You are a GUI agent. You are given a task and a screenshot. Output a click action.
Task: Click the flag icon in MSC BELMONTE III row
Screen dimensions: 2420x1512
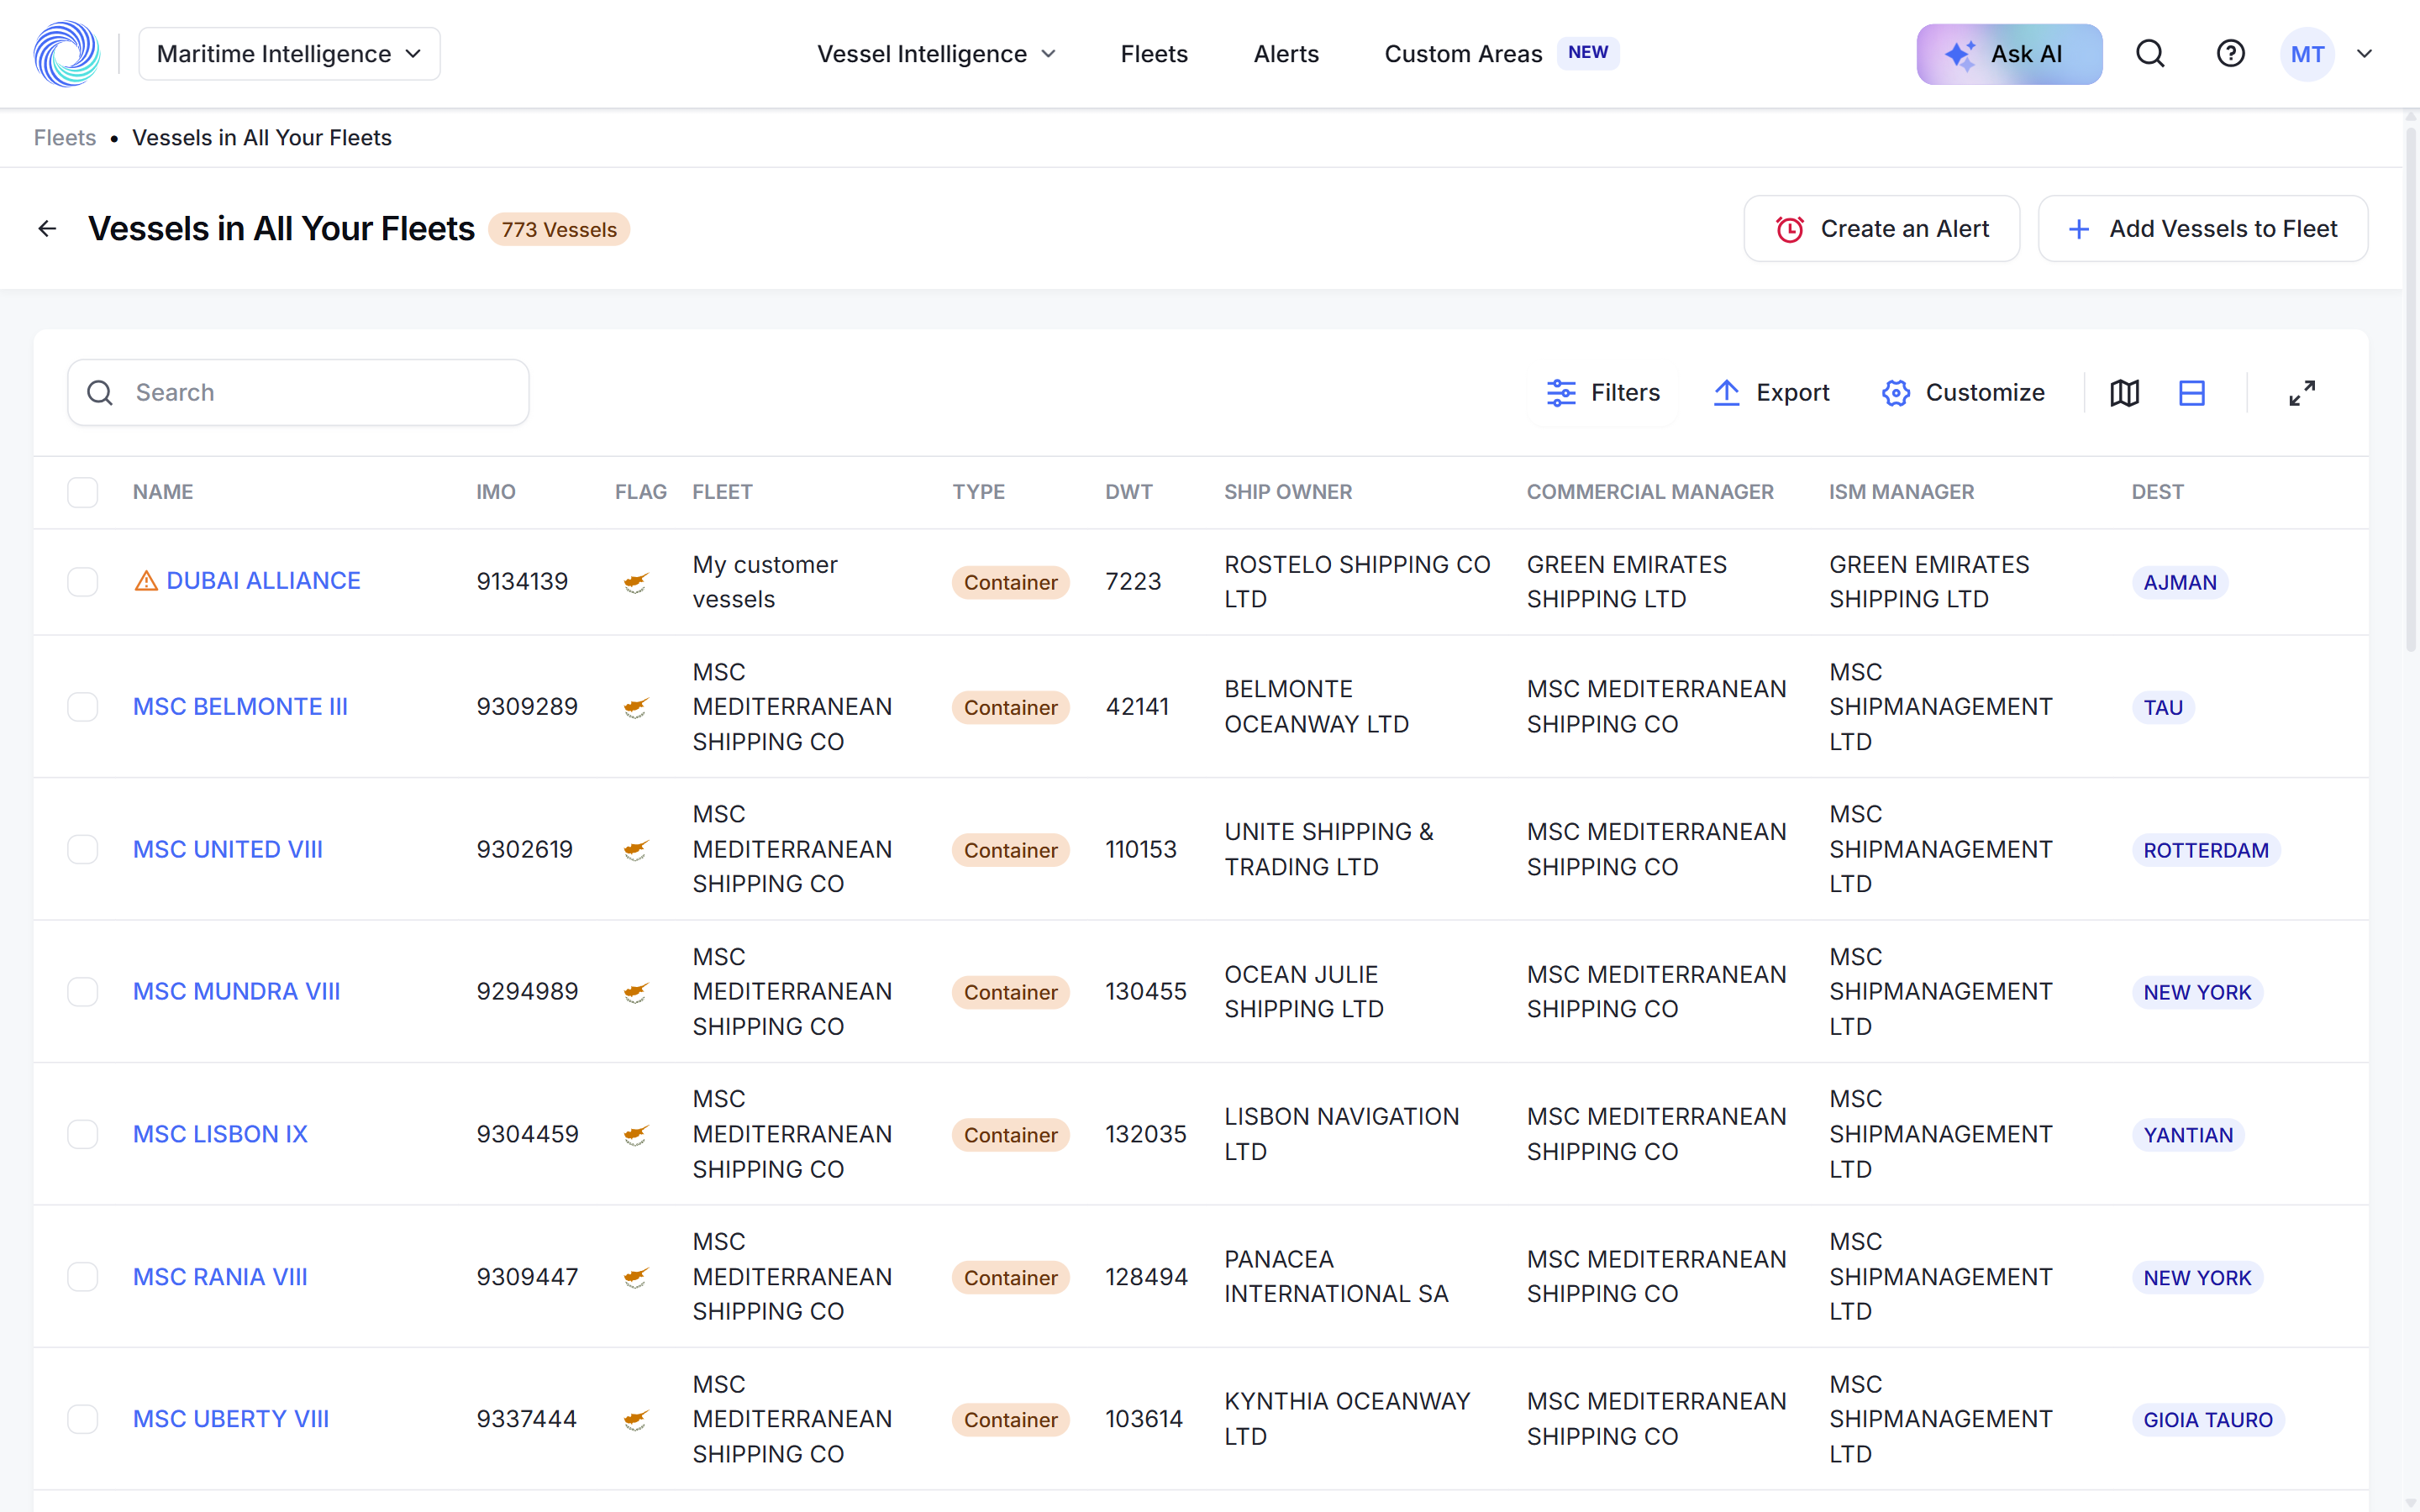636,707
